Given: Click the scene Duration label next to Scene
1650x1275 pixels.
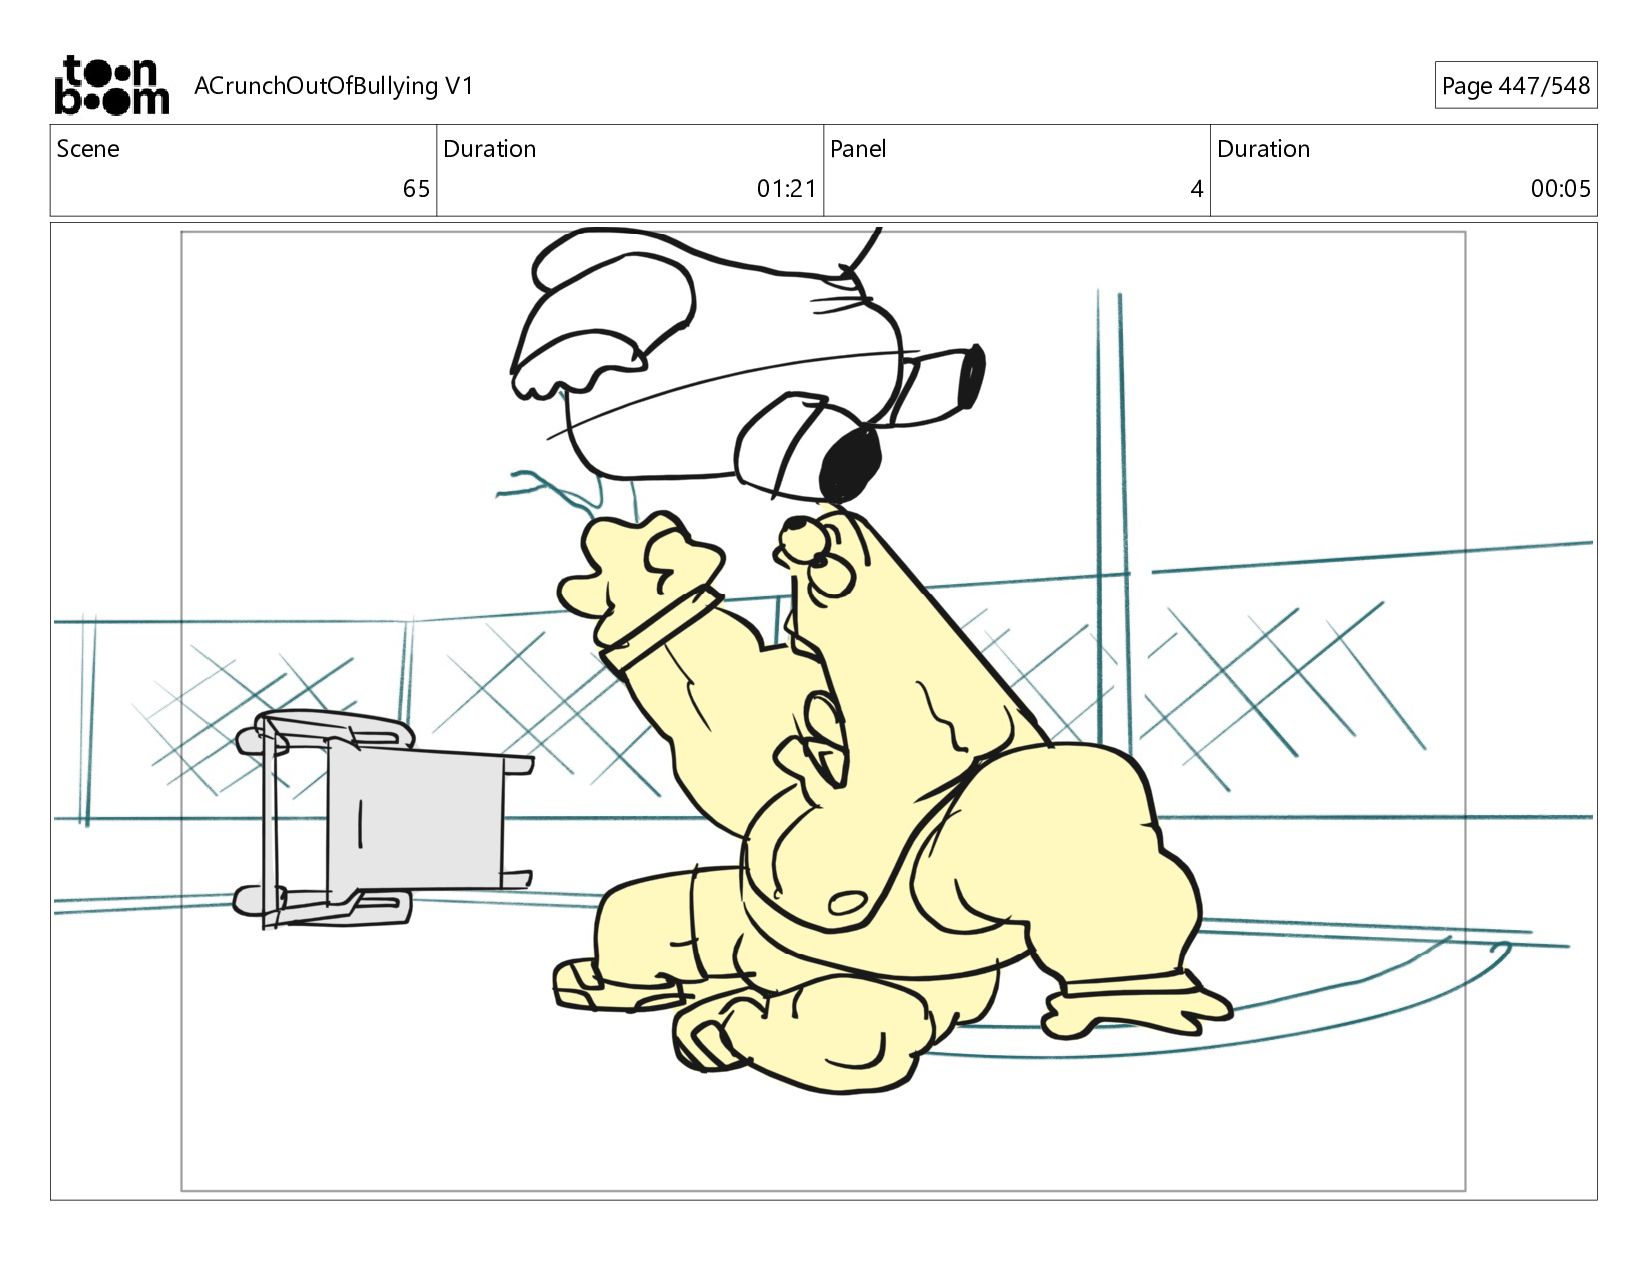Looking at the screenshot, I should tap(489, 149).
